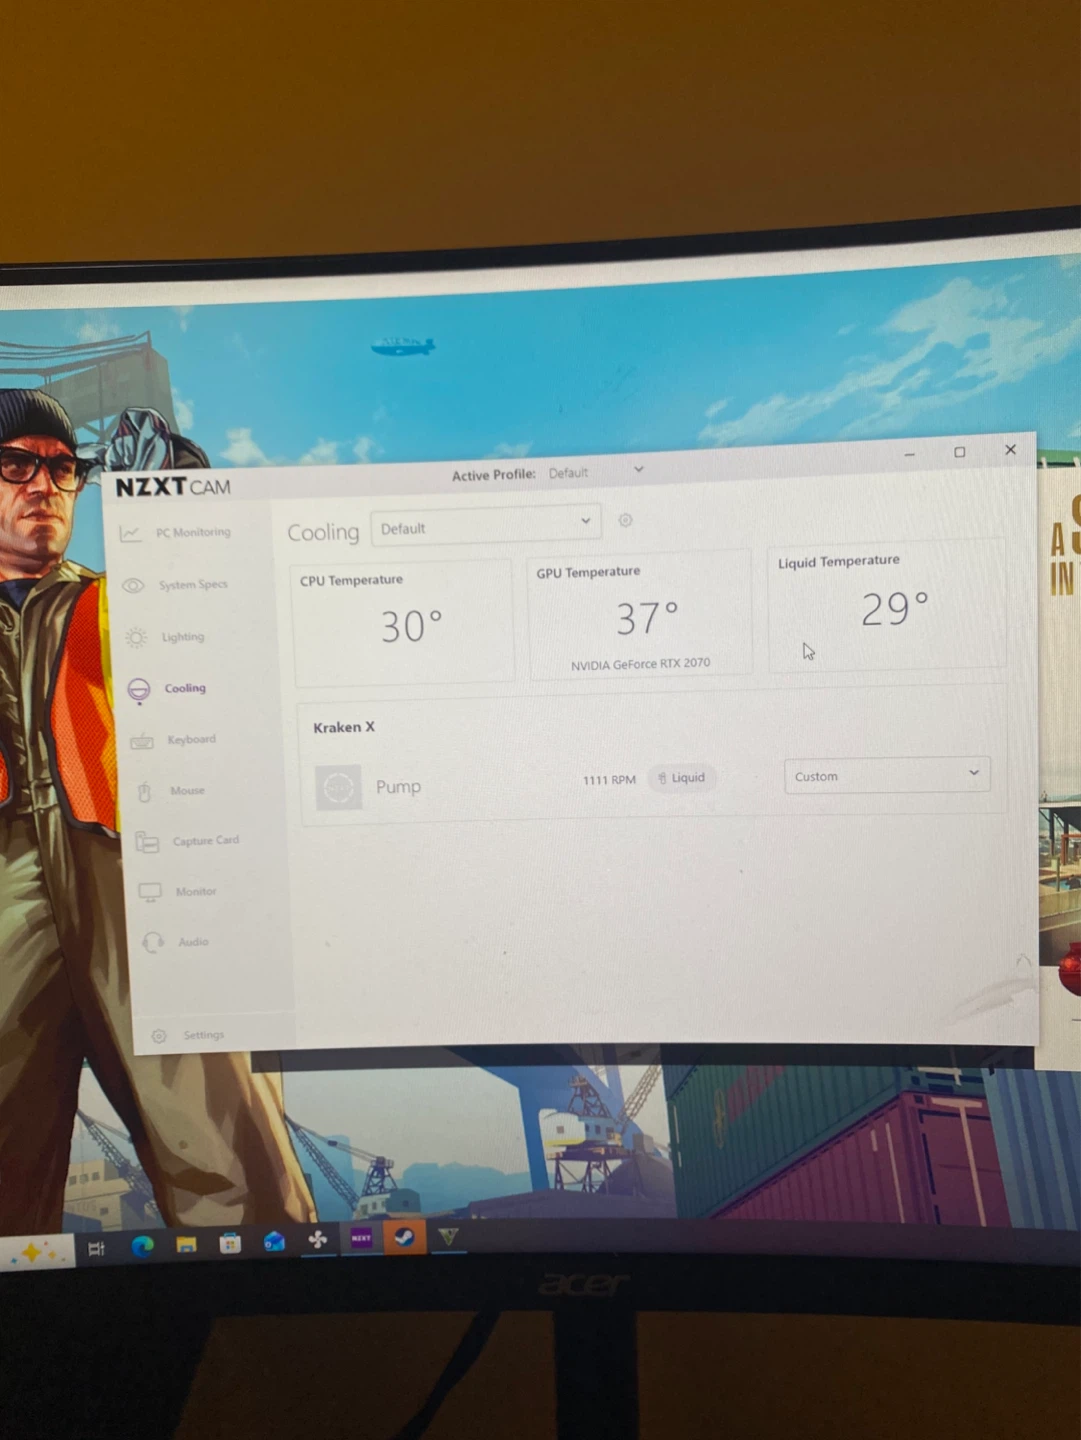Click the CPU Temperature card title
Image resolution: width=1081 pixels, height=1440 pixels.
[x=351, y=580]
